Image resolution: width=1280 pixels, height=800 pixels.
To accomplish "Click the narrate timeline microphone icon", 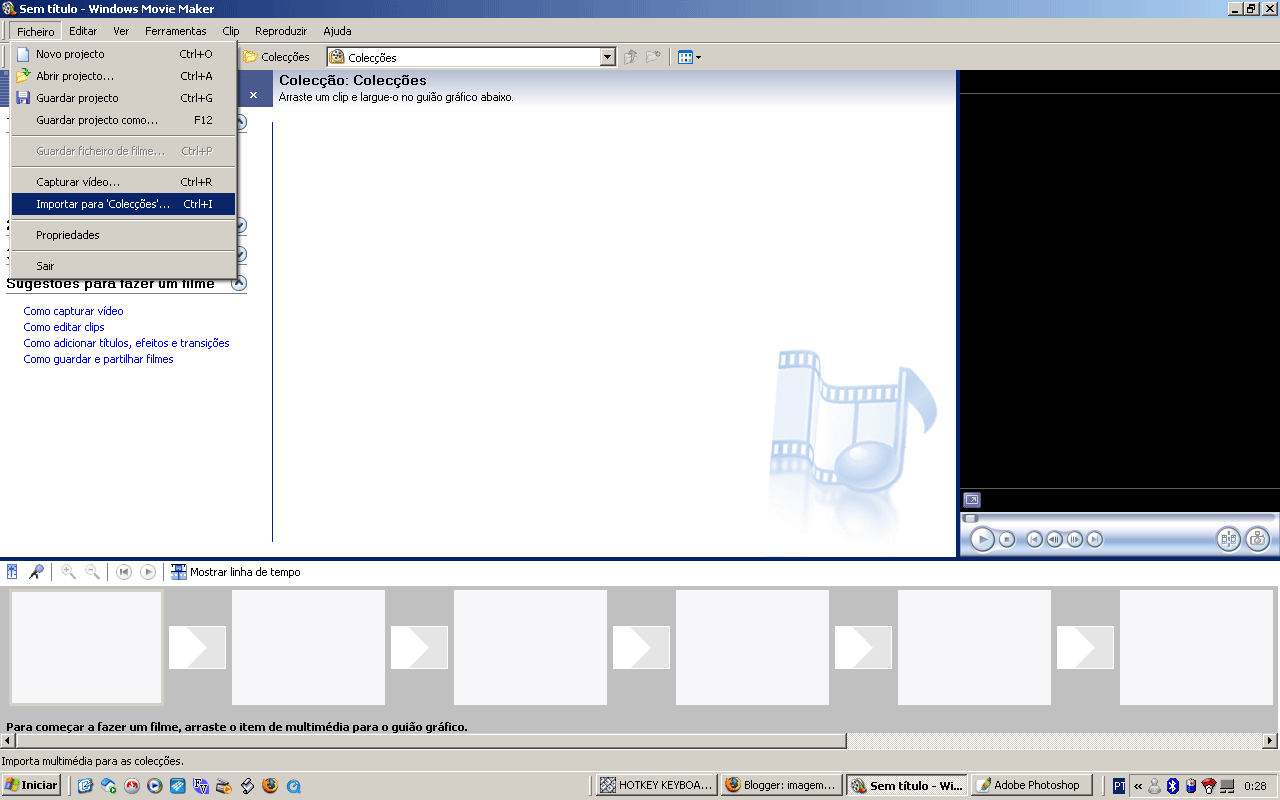I will (36, 572).
